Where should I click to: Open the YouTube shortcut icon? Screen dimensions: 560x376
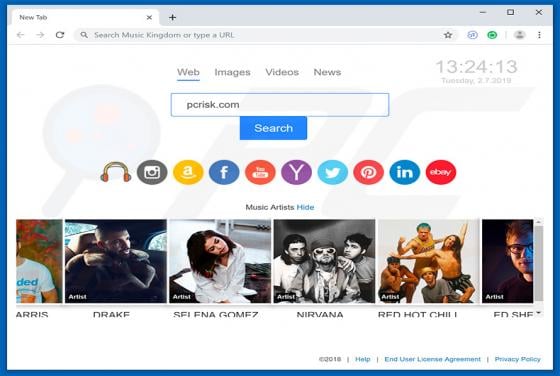260,172
